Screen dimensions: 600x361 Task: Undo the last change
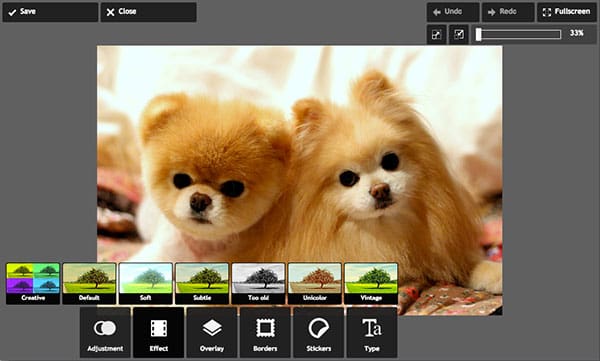tap(453, 12)
